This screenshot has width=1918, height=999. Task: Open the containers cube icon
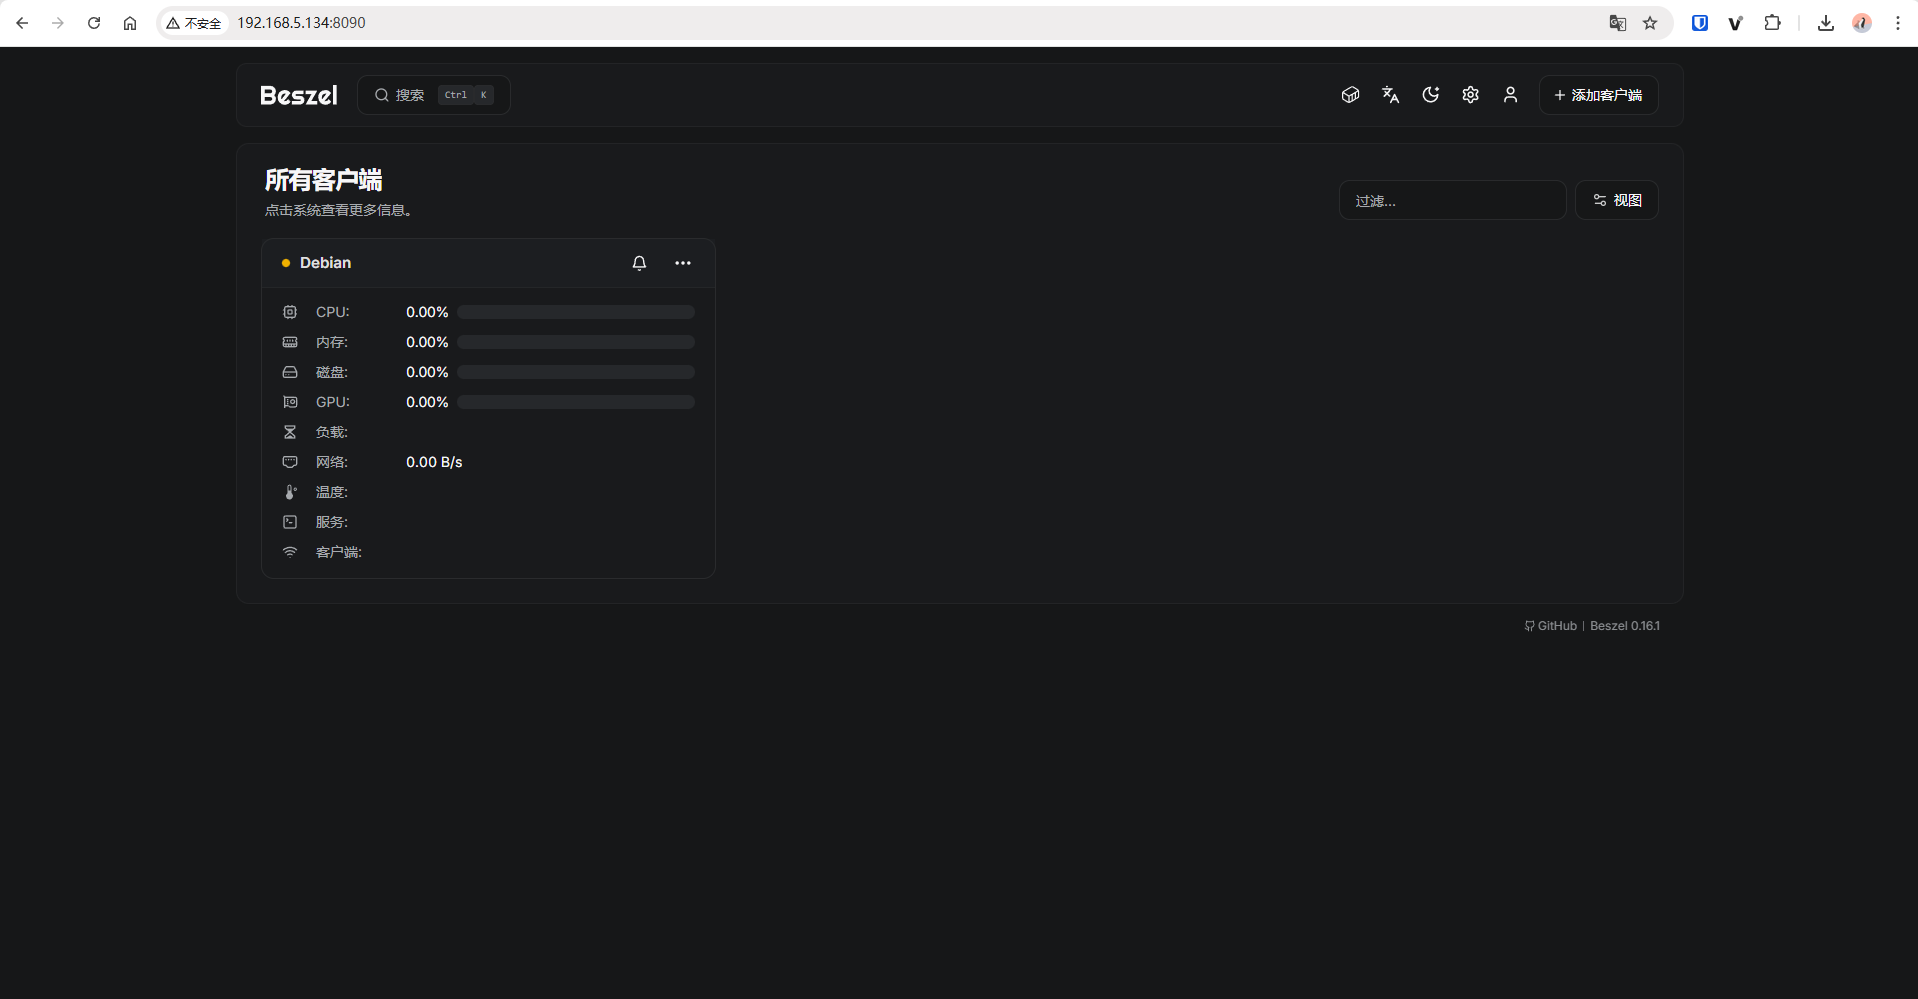coord(1350,95)
